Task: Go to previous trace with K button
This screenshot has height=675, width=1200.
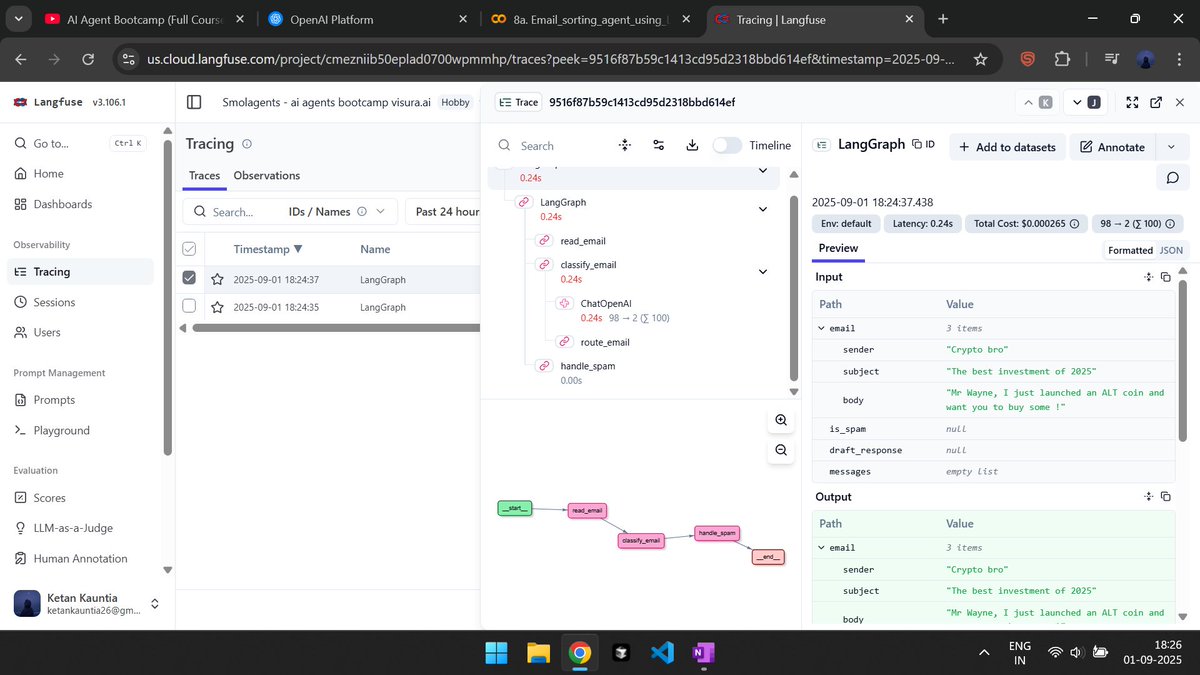Action: click(1037, 102)
